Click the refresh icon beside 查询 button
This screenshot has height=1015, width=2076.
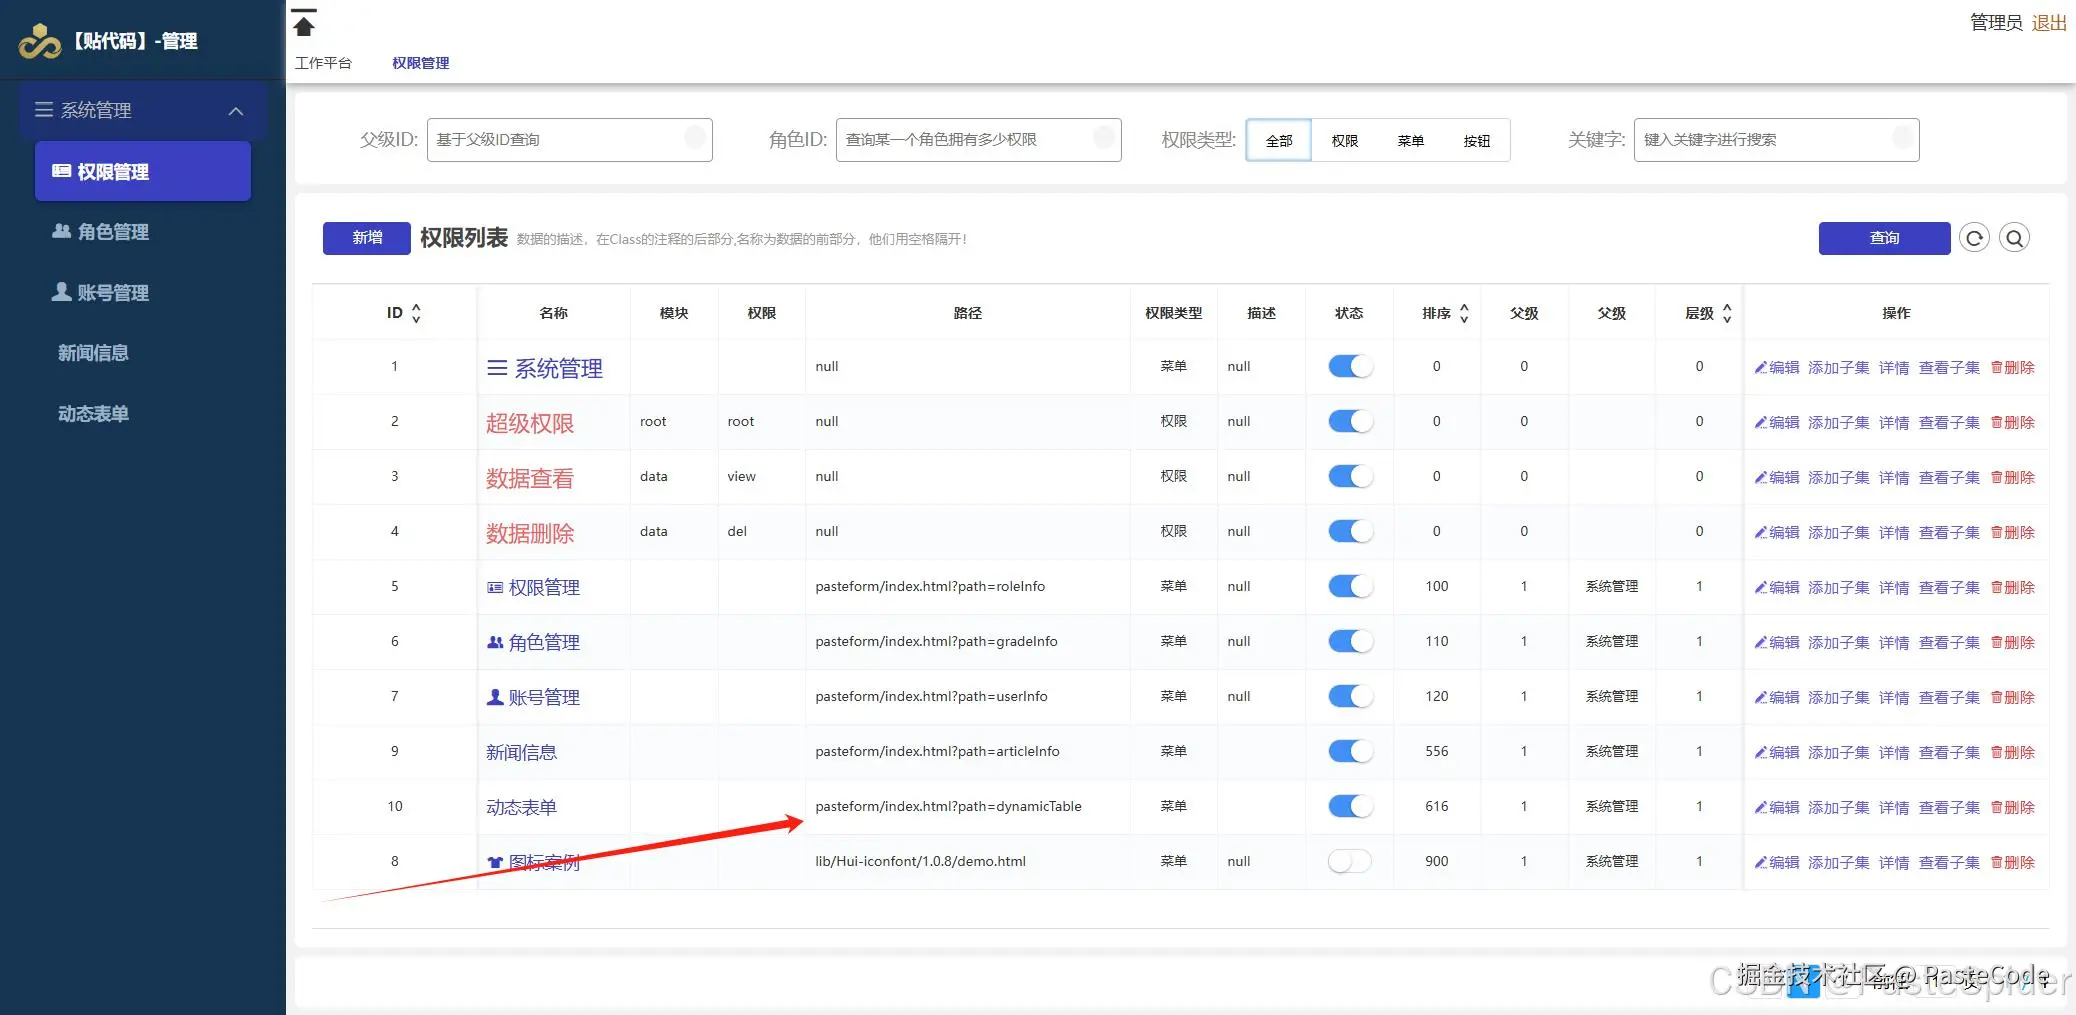tap(1974, 238)
